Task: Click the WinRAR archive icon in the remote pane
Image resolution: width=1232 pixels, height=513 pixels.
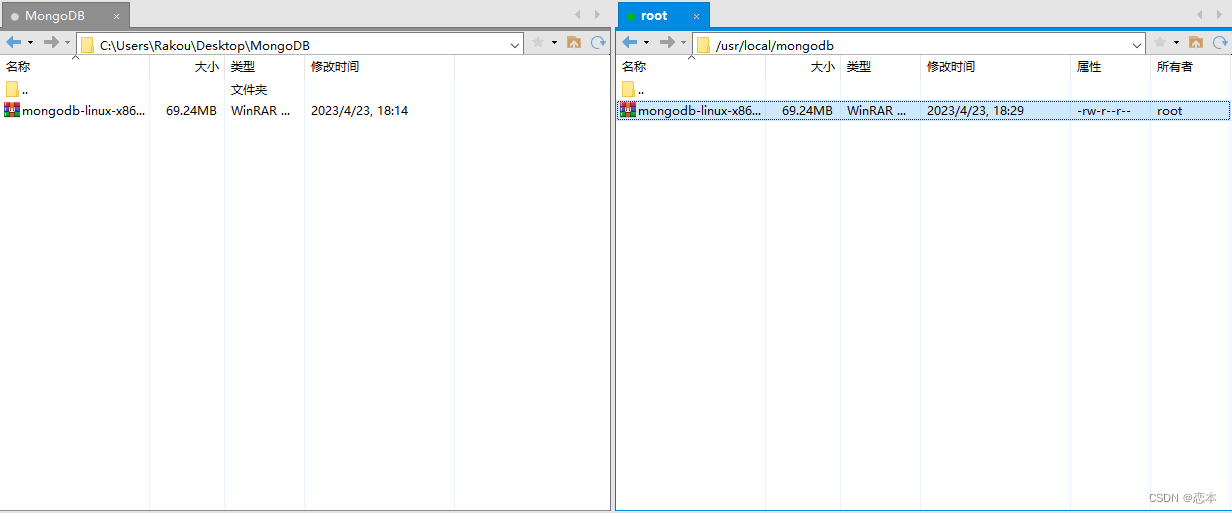Action: point(628,110)
